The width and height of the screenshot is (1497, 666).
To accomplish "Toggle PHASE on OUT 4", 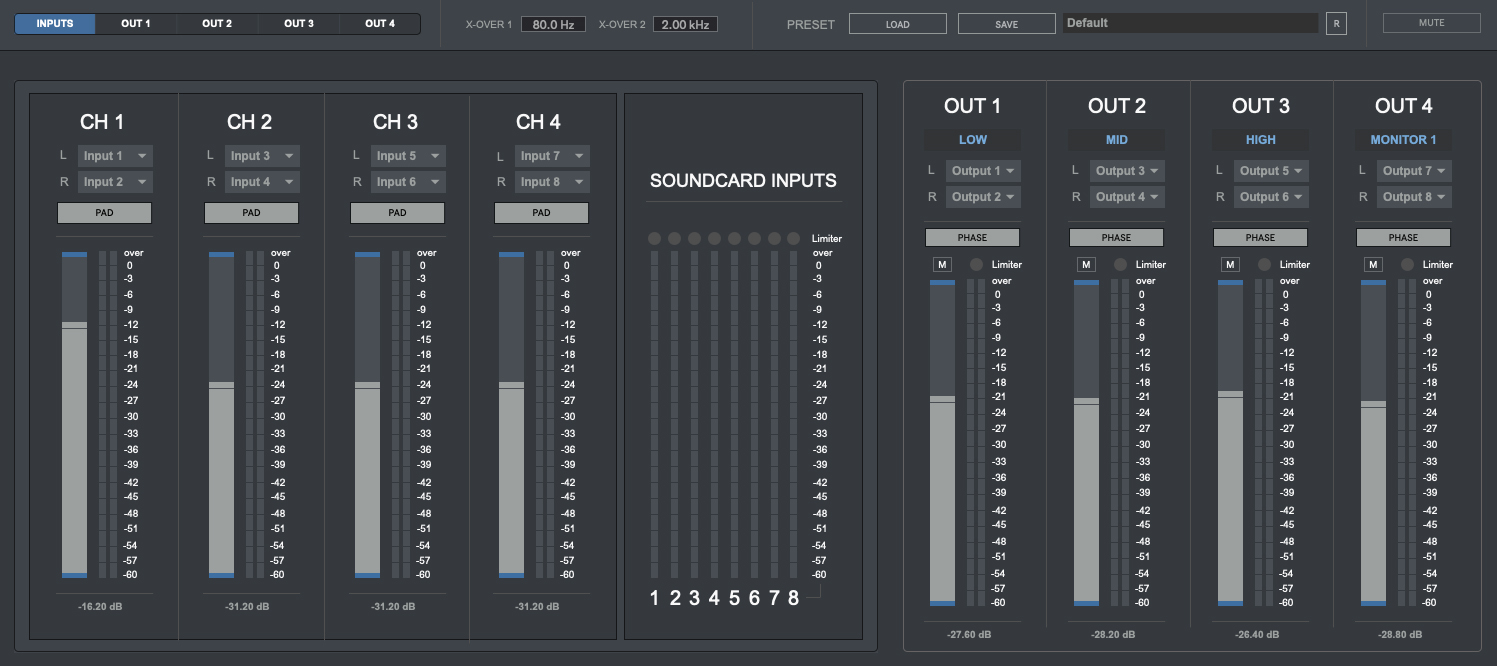I will pyautogui.click(x=1403, y=238).
